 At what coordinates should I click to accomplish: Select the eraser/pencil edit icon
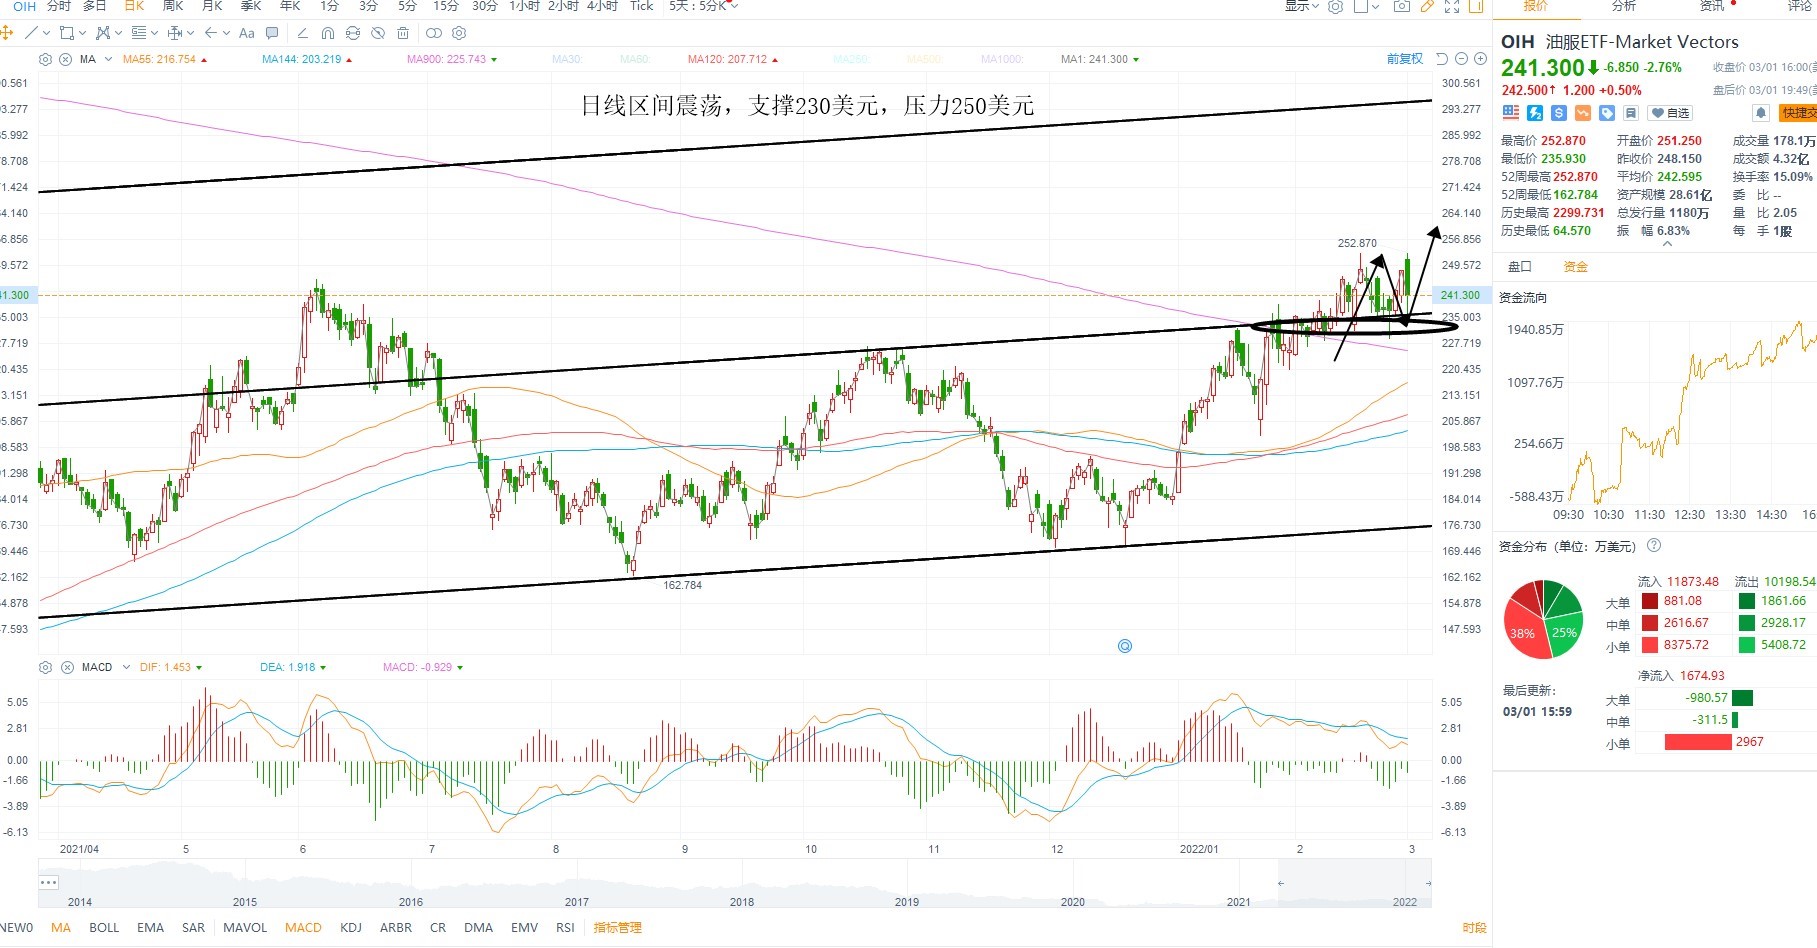tap(303, 33)
